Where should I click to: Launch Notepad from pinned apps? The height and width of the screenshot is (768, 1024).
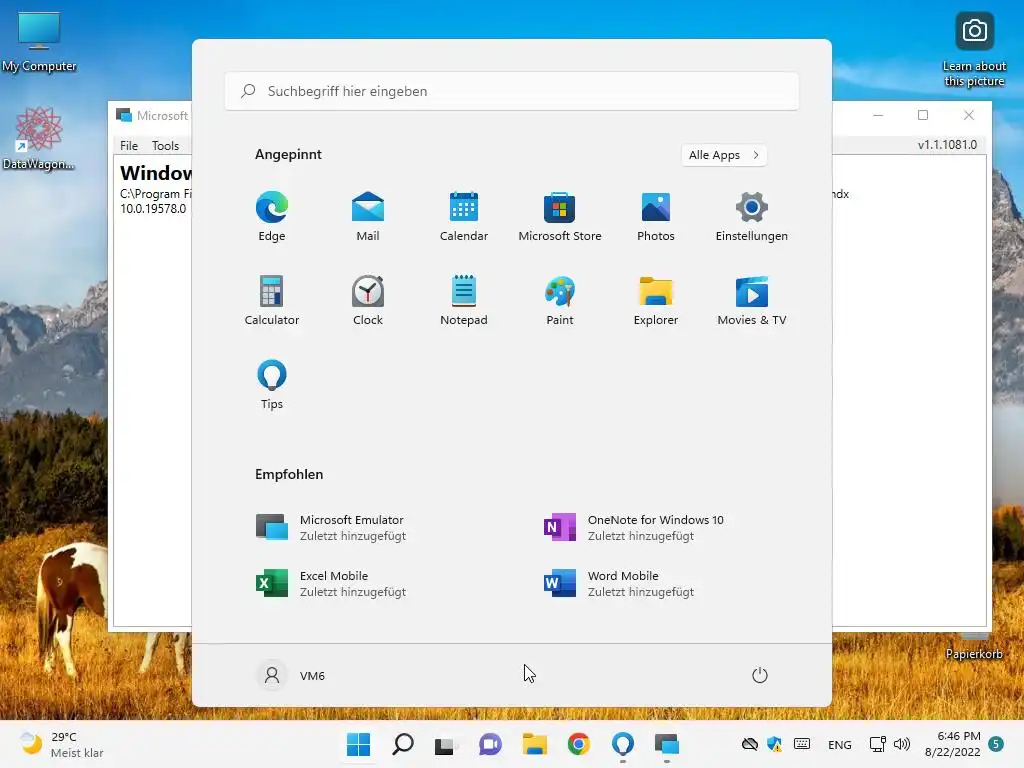coord(464,300)
